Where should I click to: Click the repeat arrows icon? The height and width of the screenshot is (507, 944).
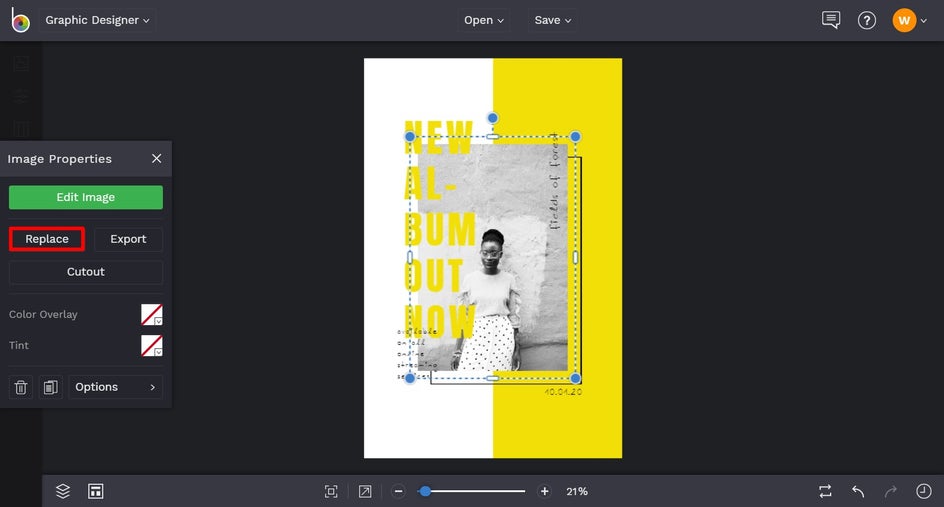tap(825, 491)
